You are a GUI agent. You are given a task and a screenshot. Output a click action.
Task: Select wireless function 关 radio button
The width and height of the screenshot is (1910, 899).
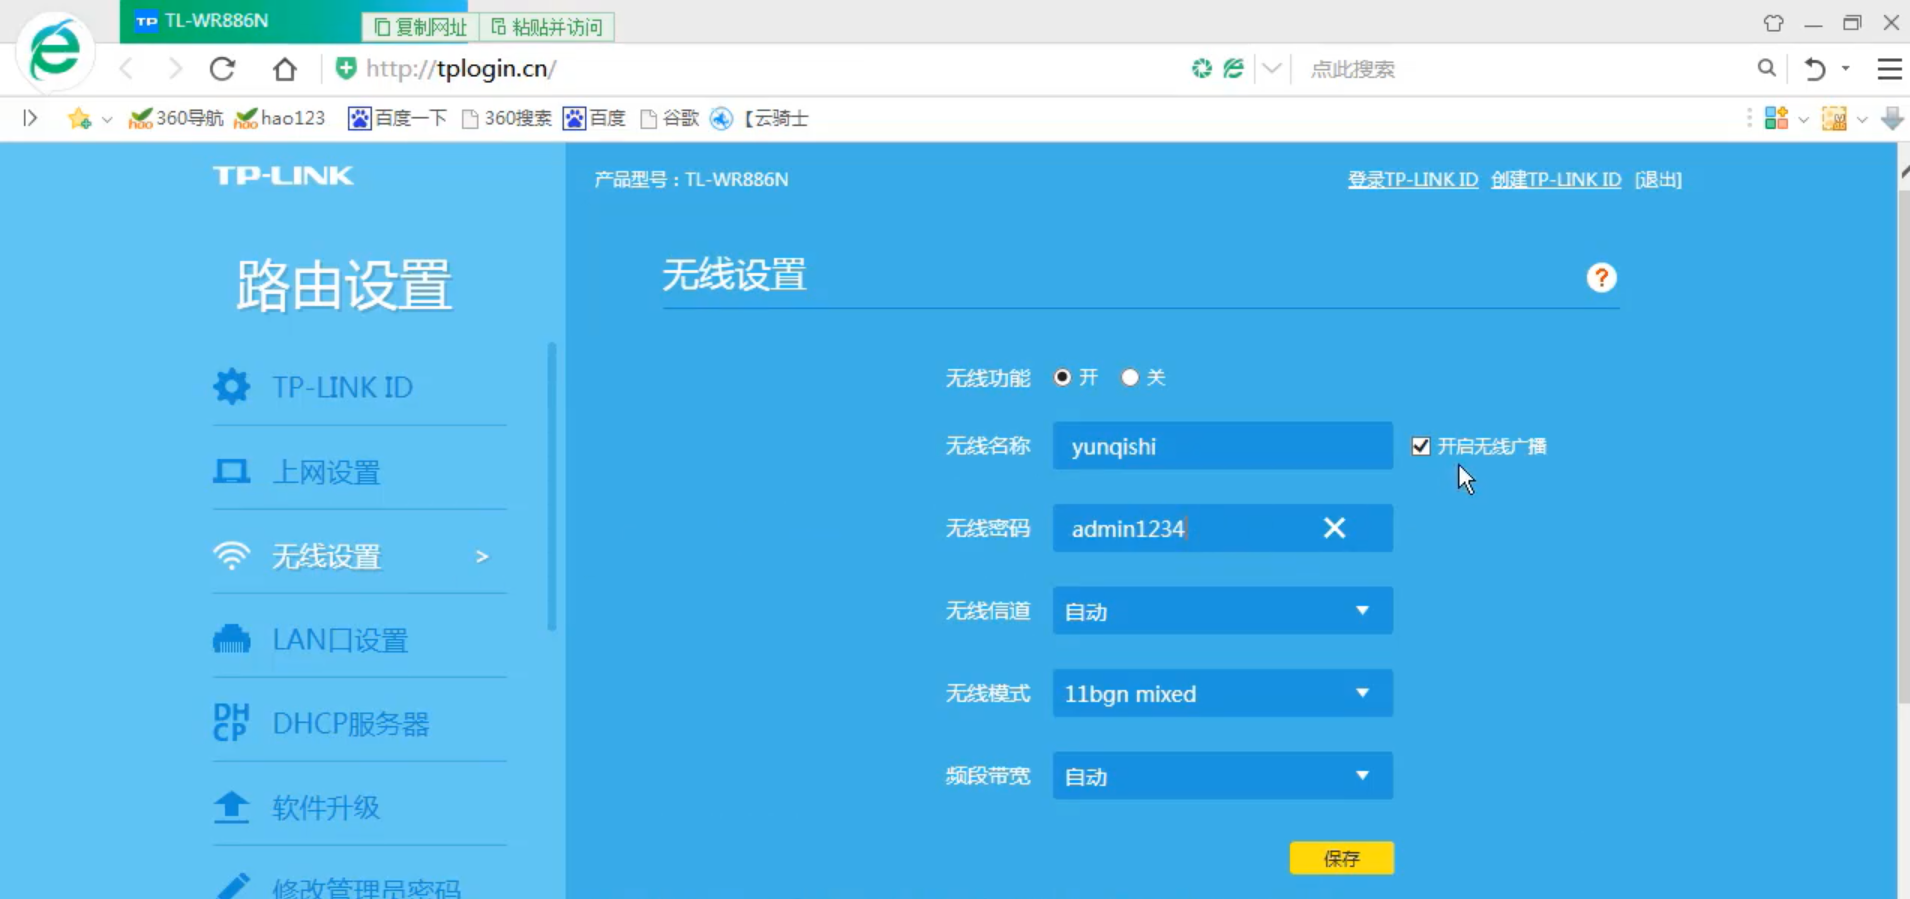1130,377
